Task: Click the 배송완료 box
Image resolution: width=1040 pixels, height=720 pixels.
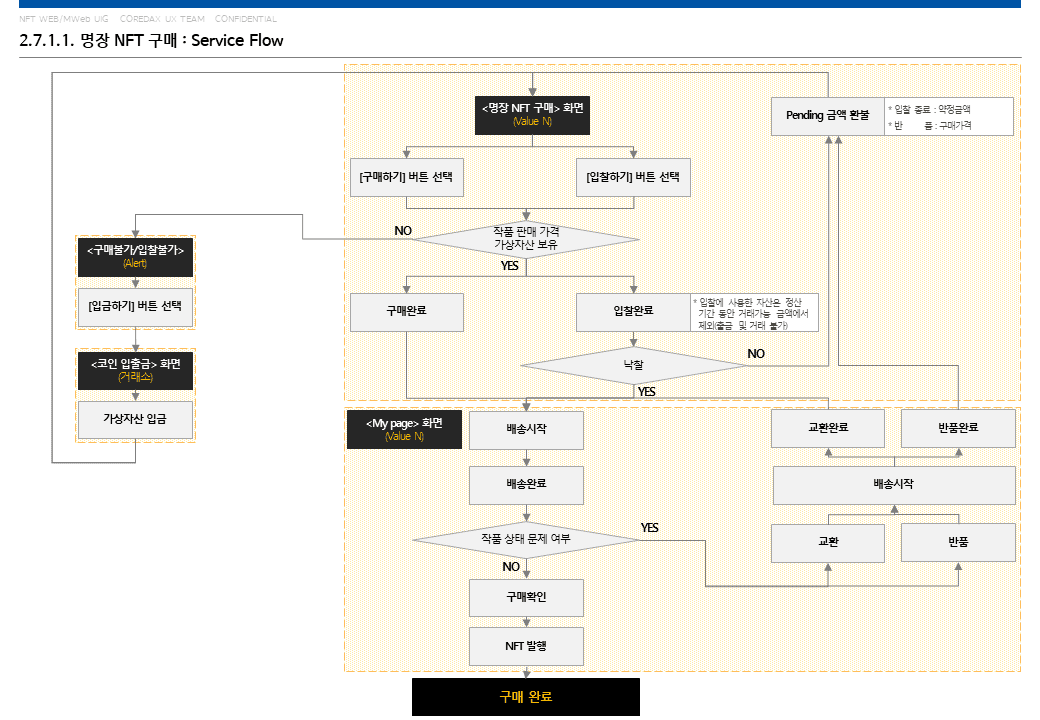Action: (x=526, y=485)
